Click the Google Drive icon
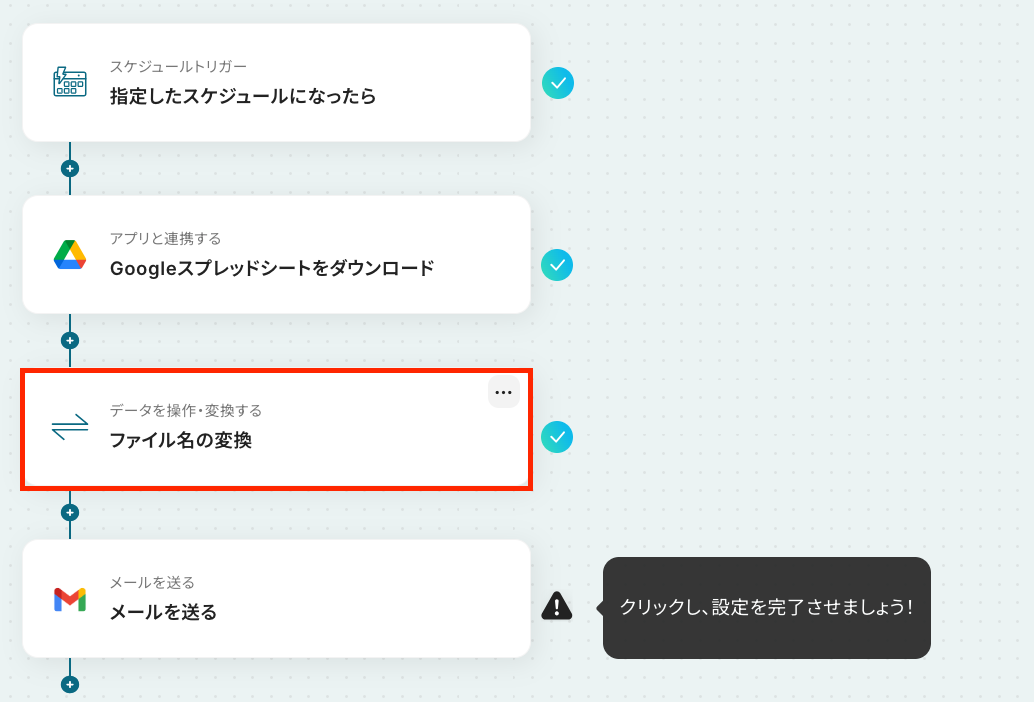 click(x=70, y=254)
